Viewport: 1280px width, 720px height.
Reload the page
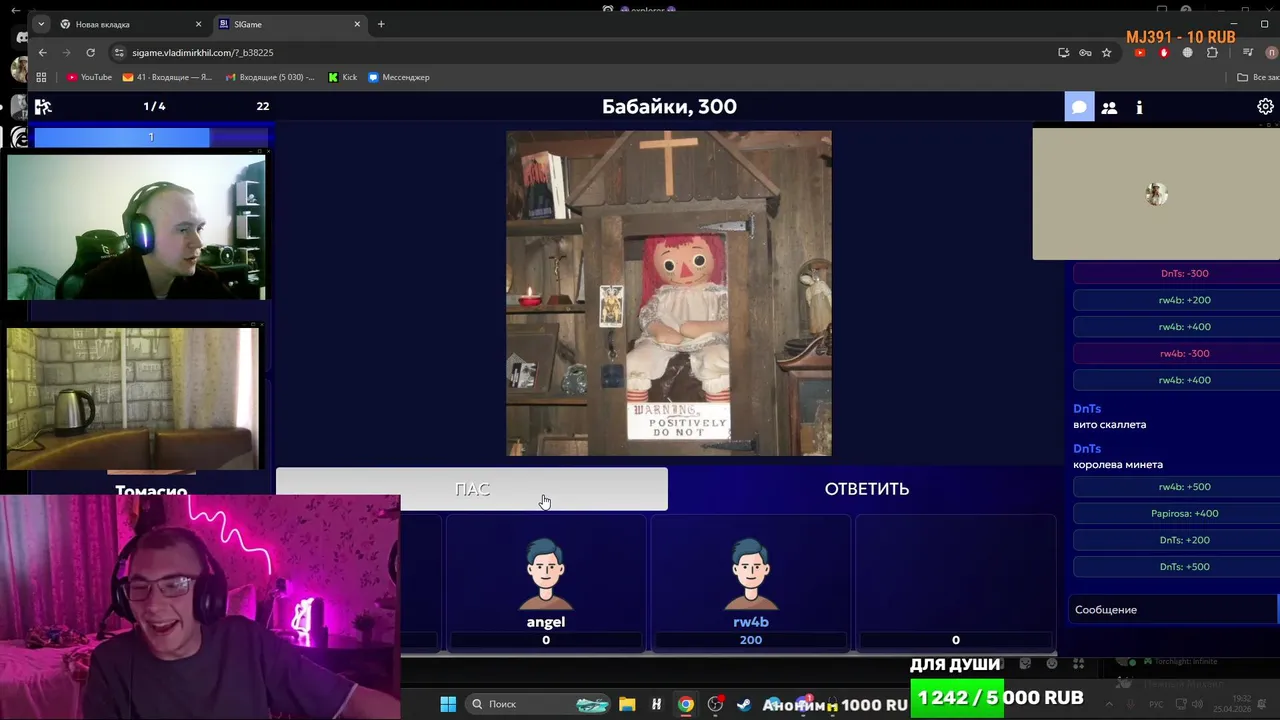coord(91,52)
